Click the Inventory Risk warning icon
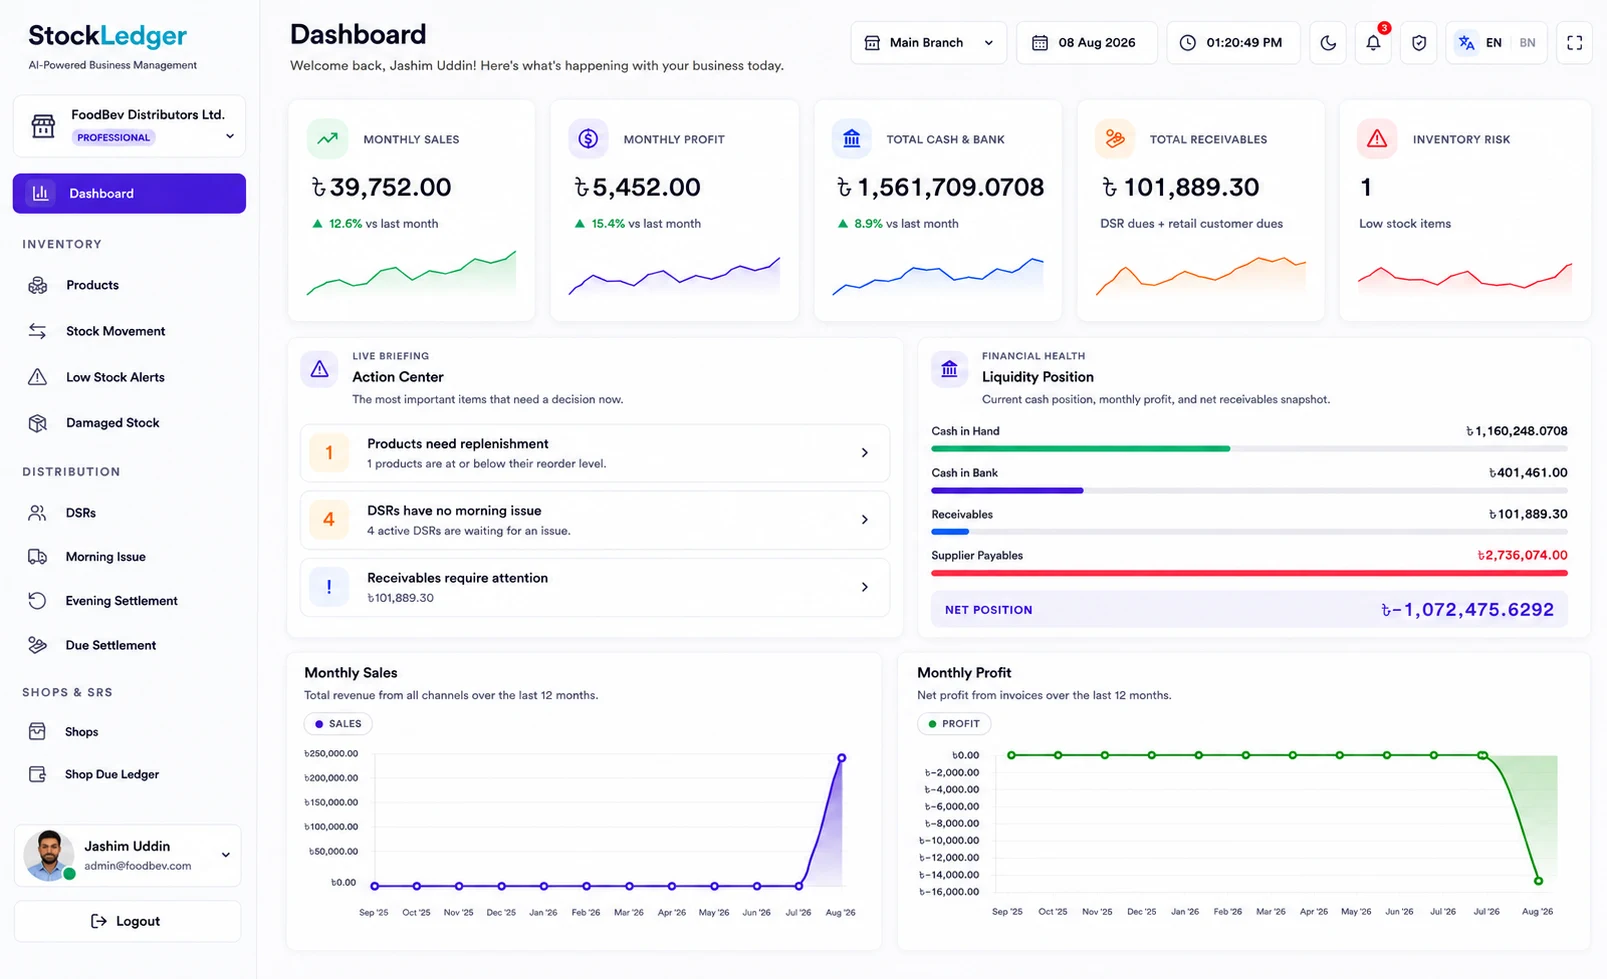Screen dimensions: 1607x979 1377,139
